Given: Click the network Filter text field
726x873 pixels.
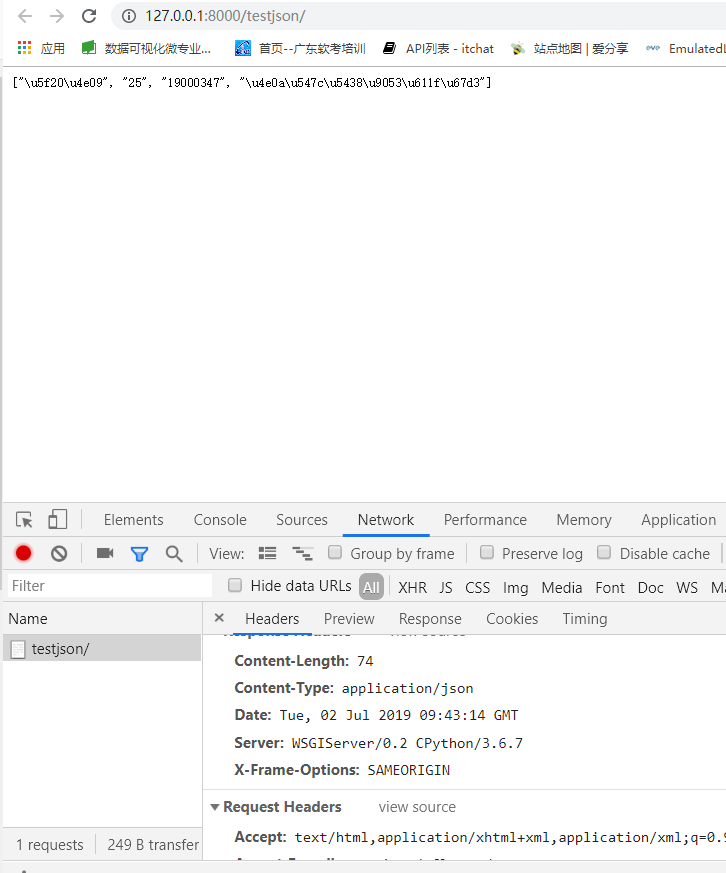Looking at the screenshot, I should point(110,586).
